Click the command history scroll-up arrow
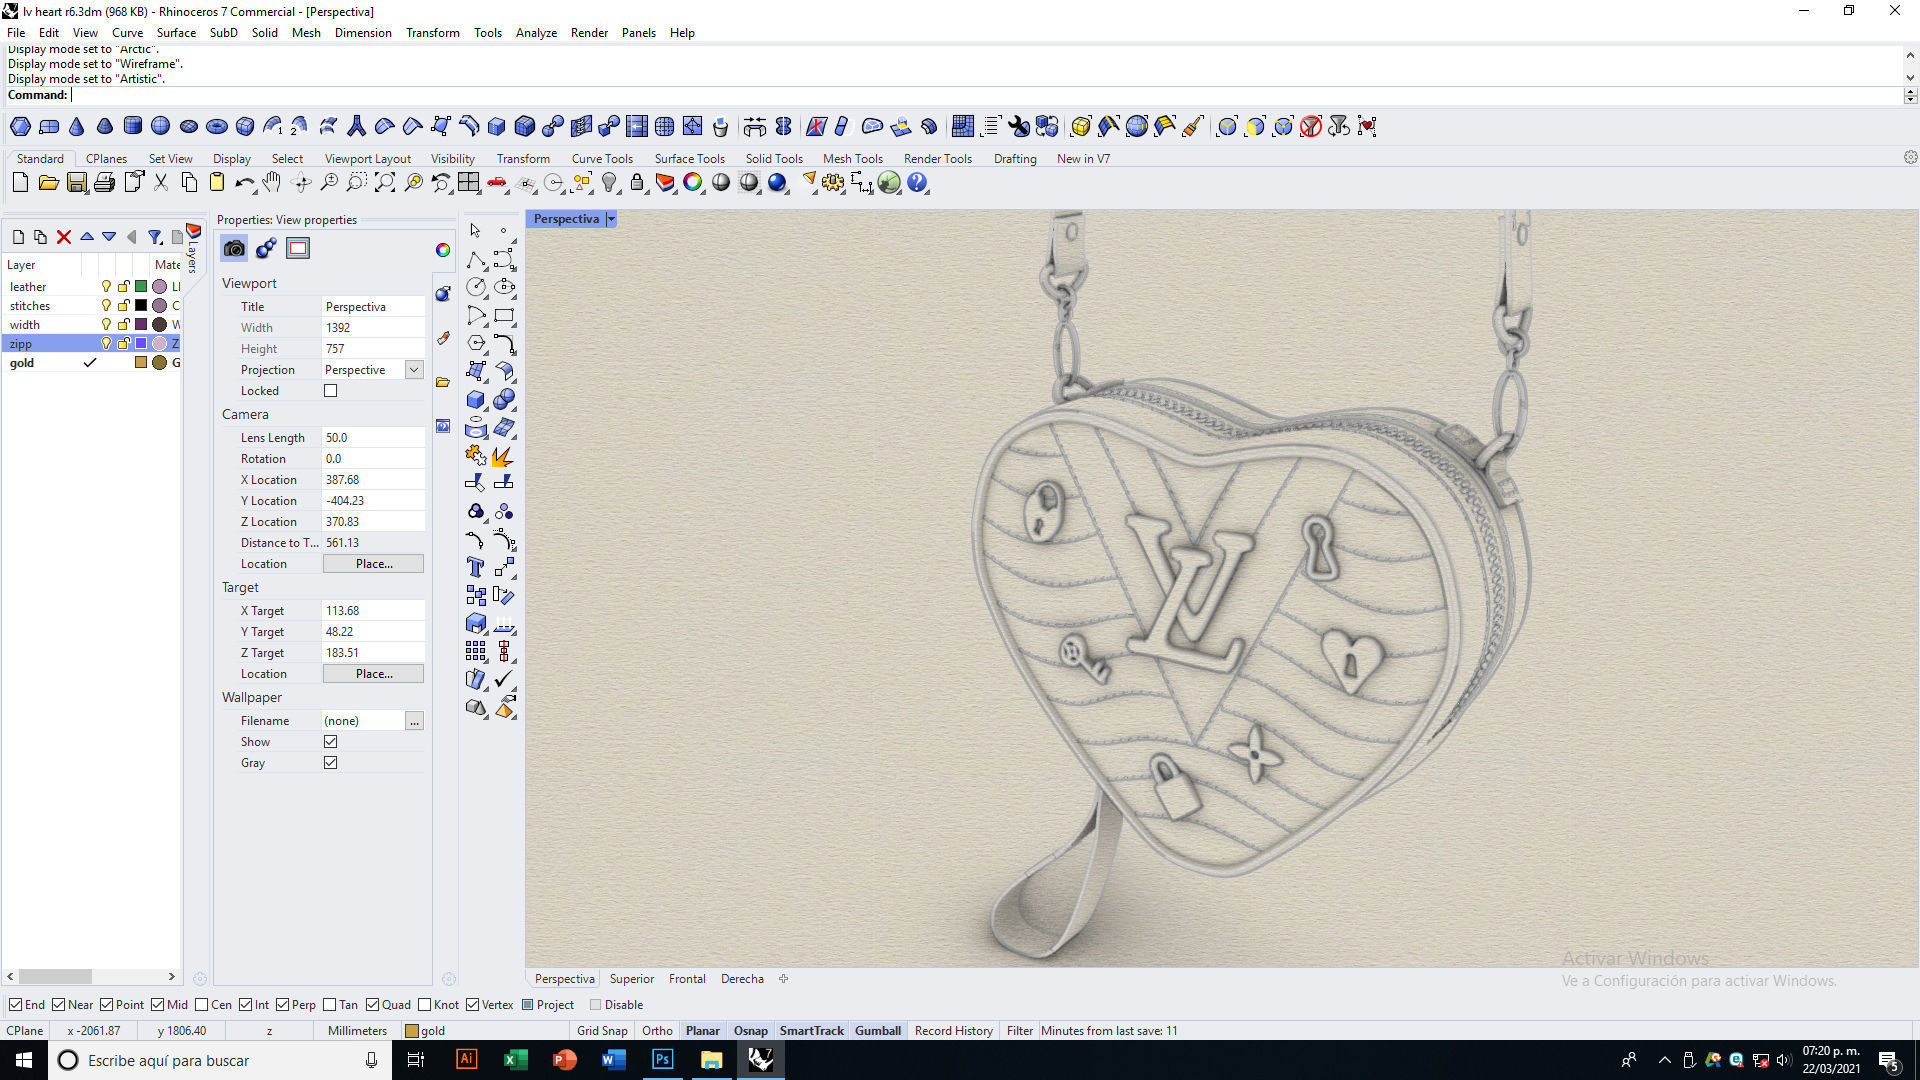1920x1080 pixels. click(x=1910, y=55)
